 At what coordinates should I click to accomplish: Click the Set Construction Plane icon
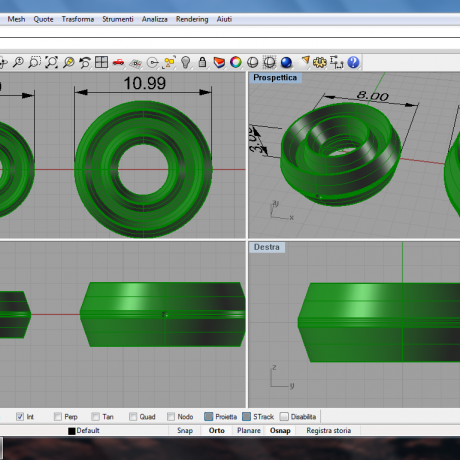[x=135, y=62]
